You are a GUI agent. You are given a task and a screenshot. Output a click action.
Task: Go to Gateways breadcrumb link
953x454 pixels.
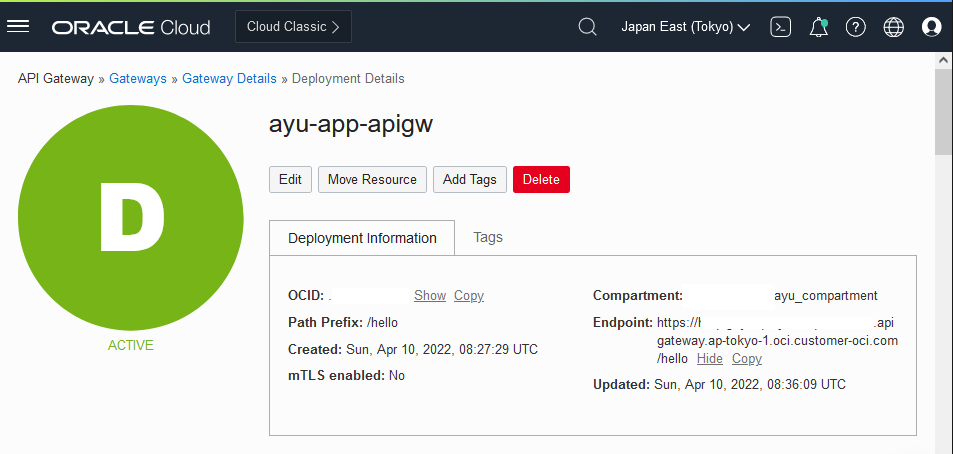click(x=138, y=78)
